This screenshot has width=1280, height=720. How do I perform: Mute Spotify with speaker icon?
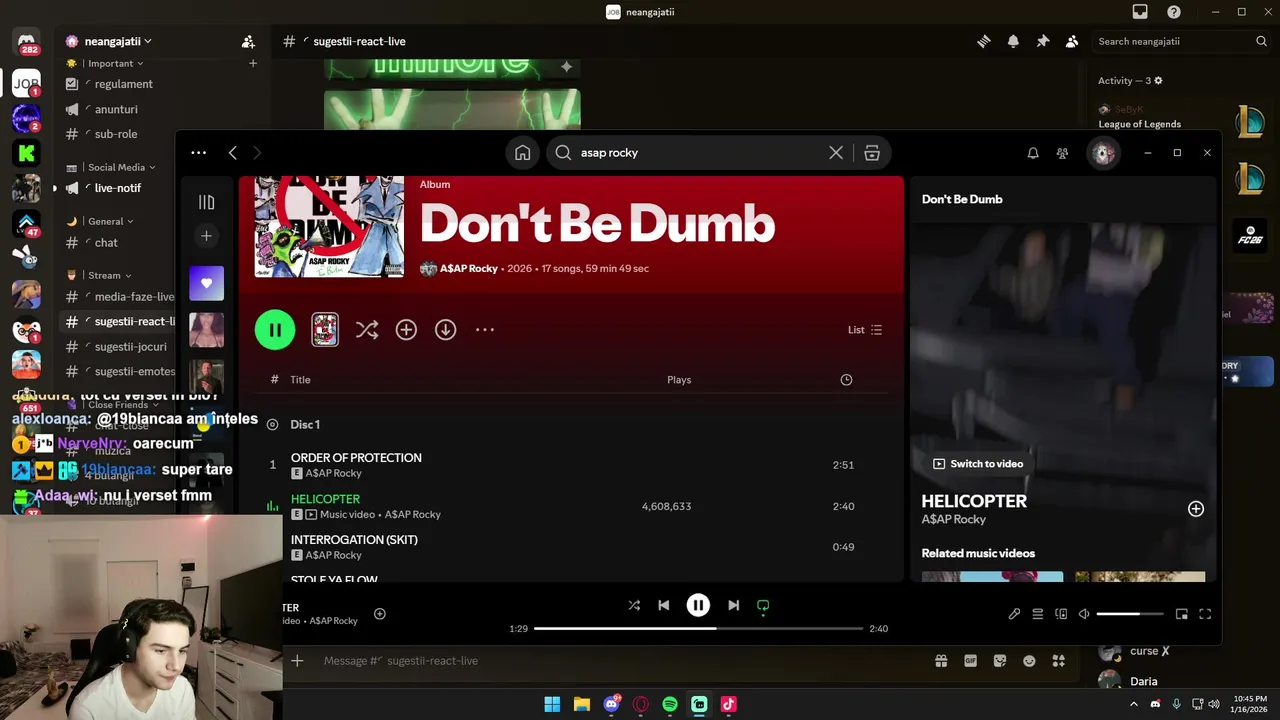click(x=1084, y=614)
